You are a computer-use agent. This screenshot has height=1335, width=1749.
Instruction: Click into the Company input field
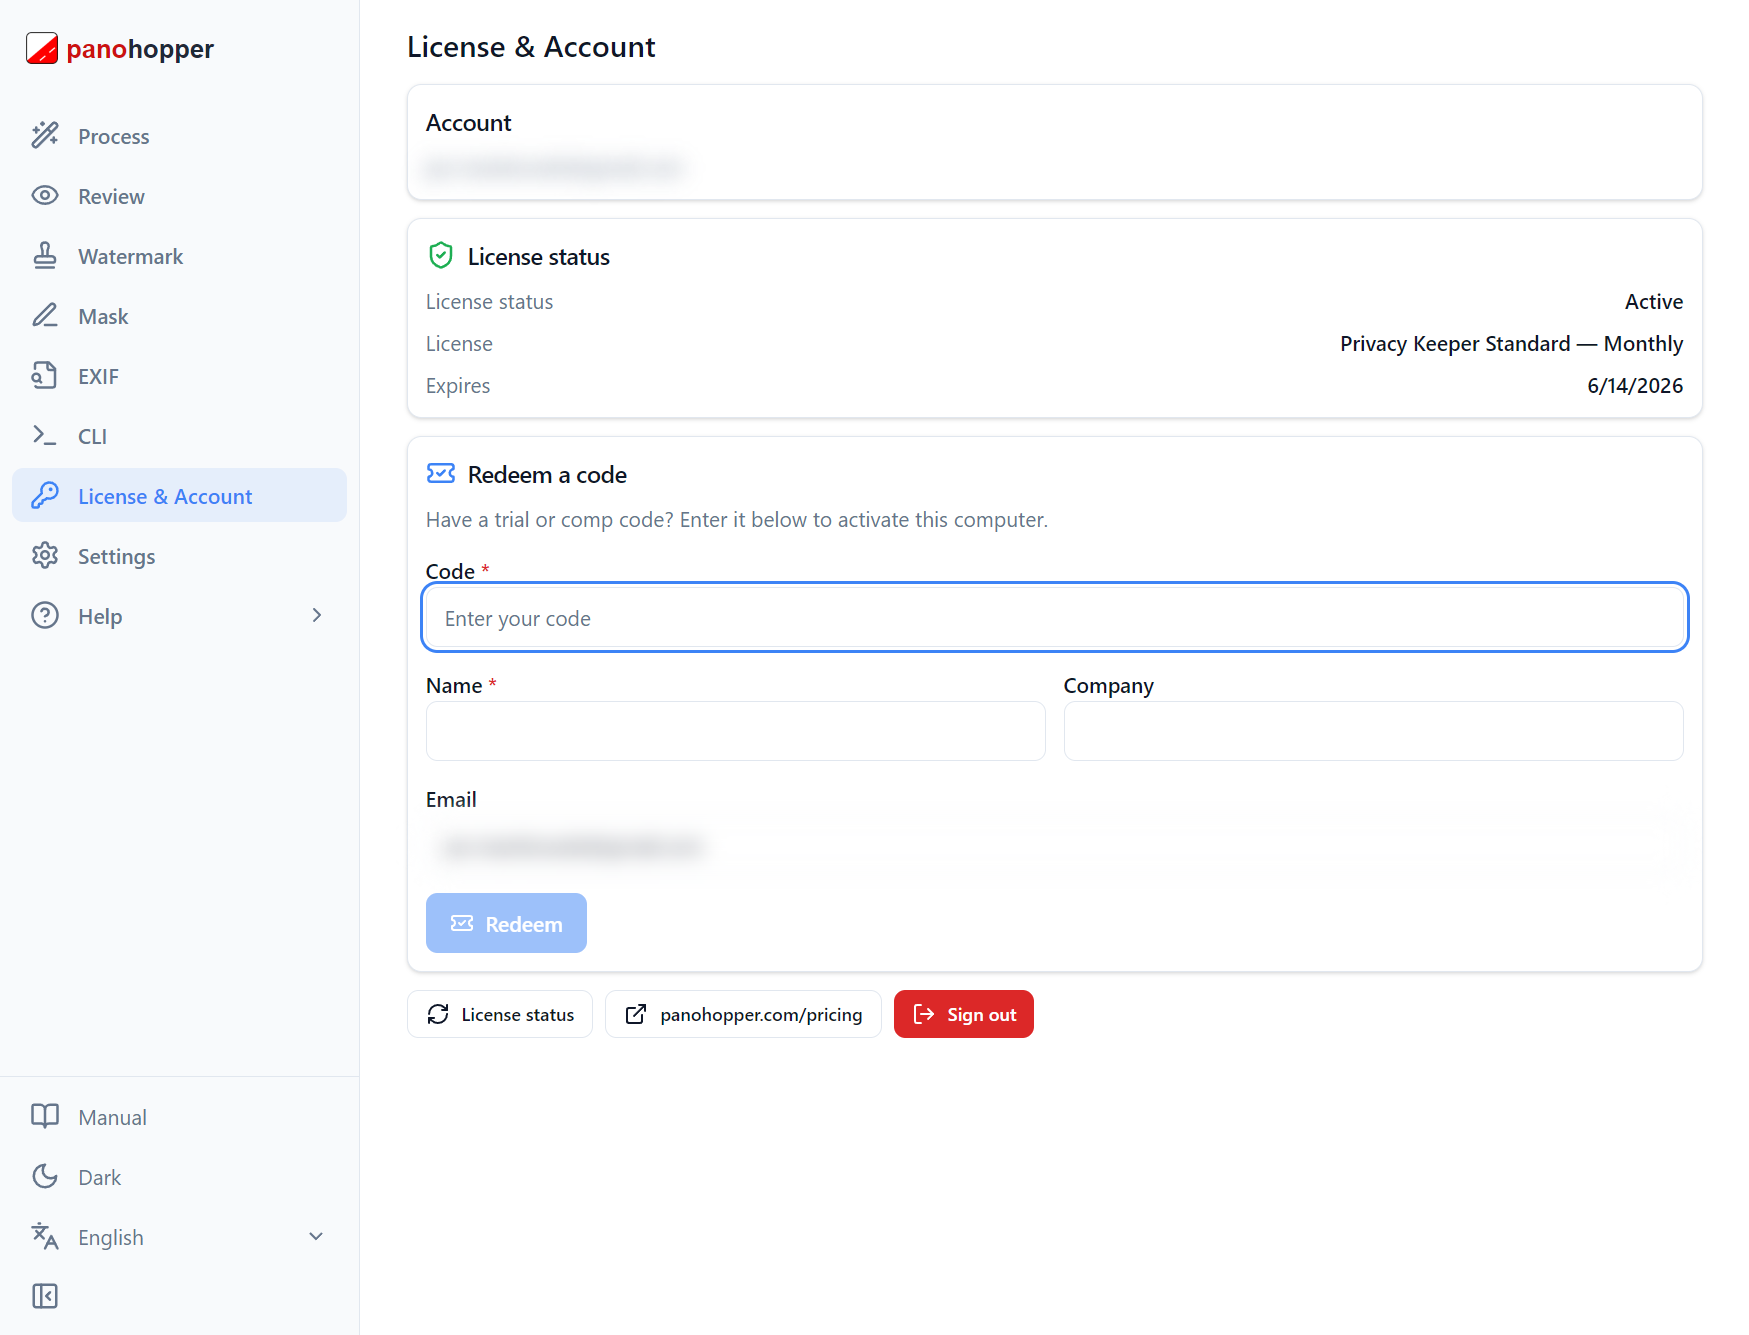(1374, 731)
